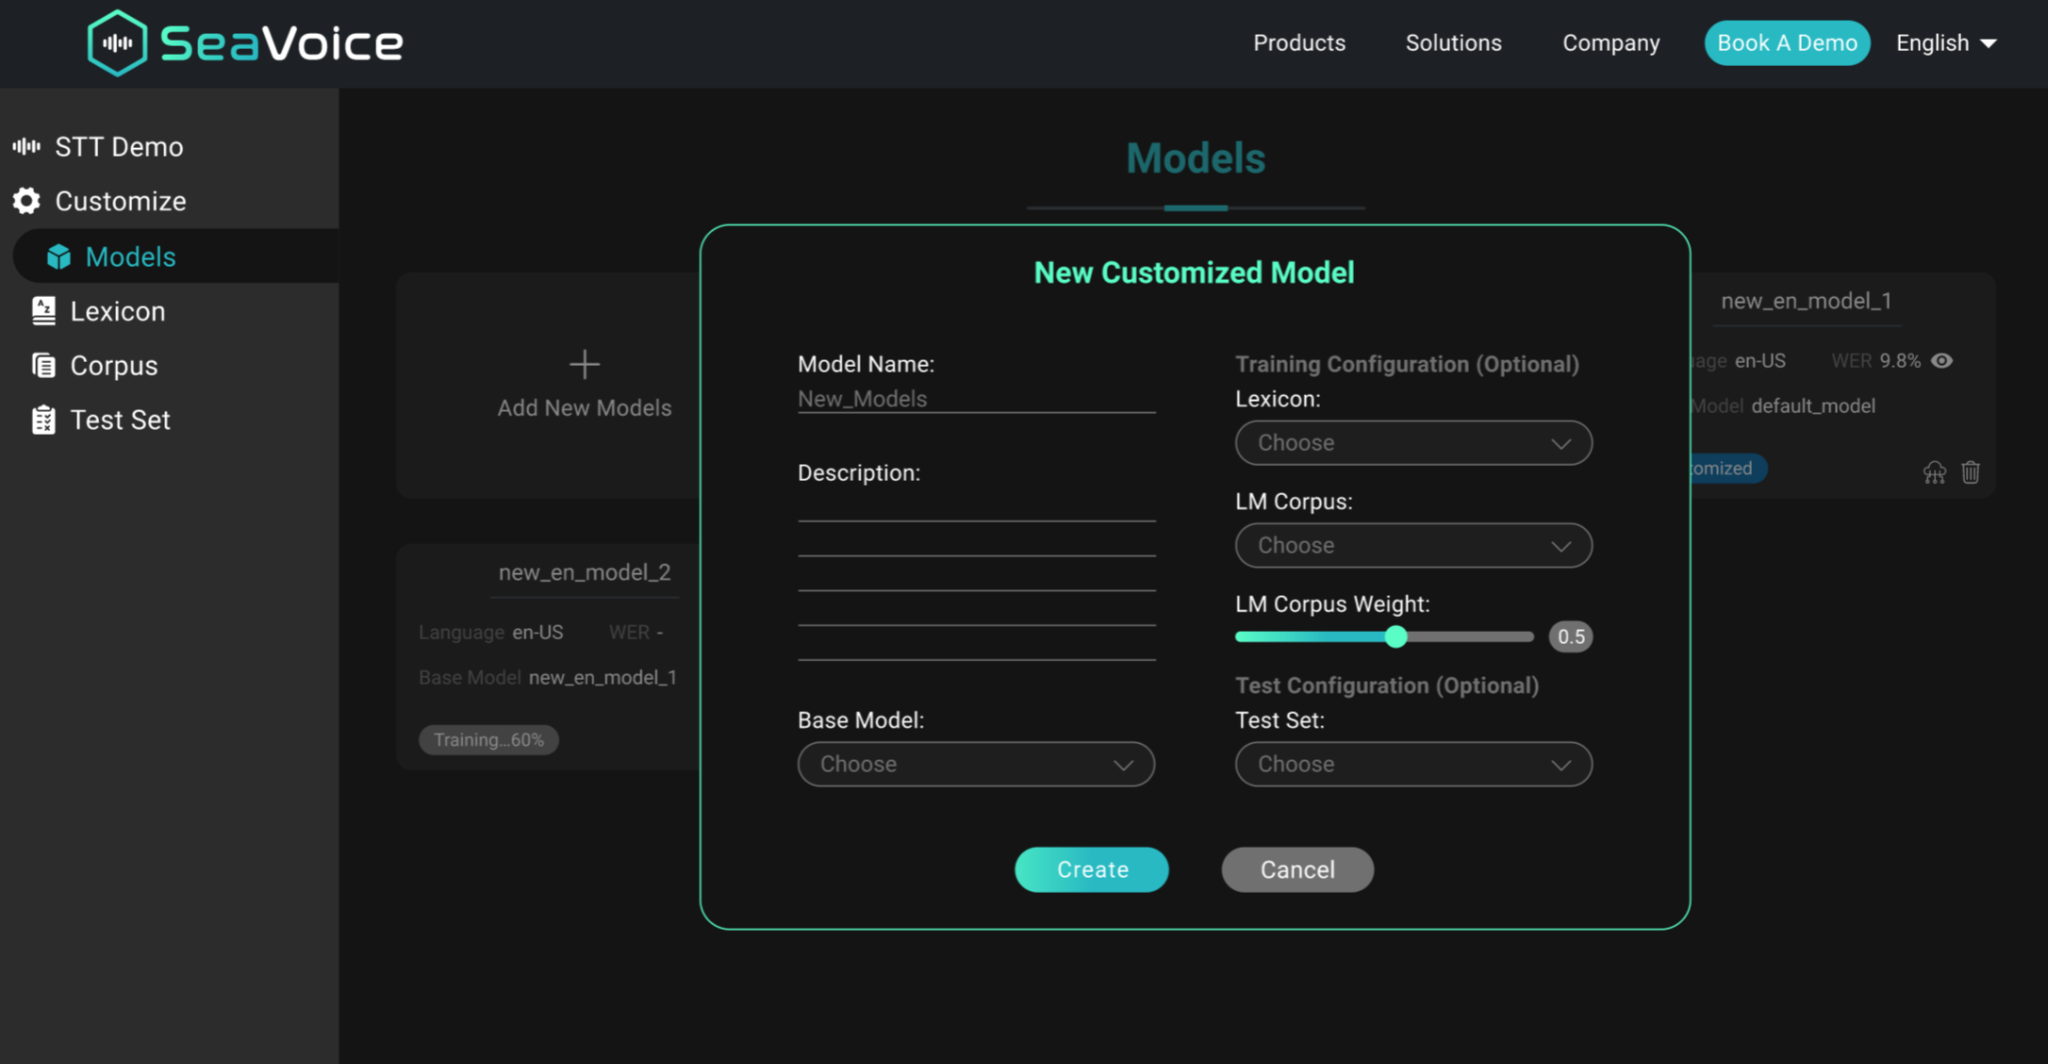Open the Lexicon Choose dropdown
The height and width of the screenshot is (1064, 2048).
coord(1413,443)
